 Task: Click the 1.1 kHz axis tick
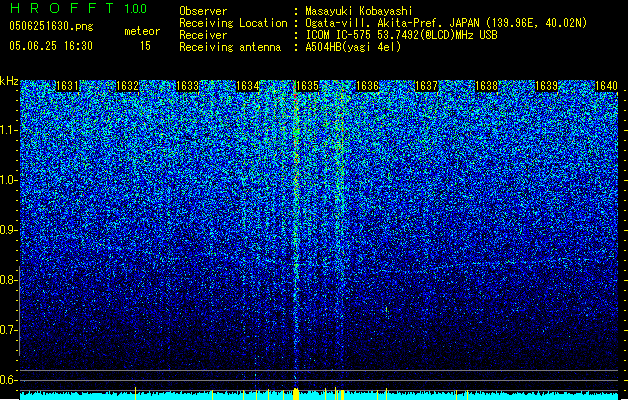[9, 130]
